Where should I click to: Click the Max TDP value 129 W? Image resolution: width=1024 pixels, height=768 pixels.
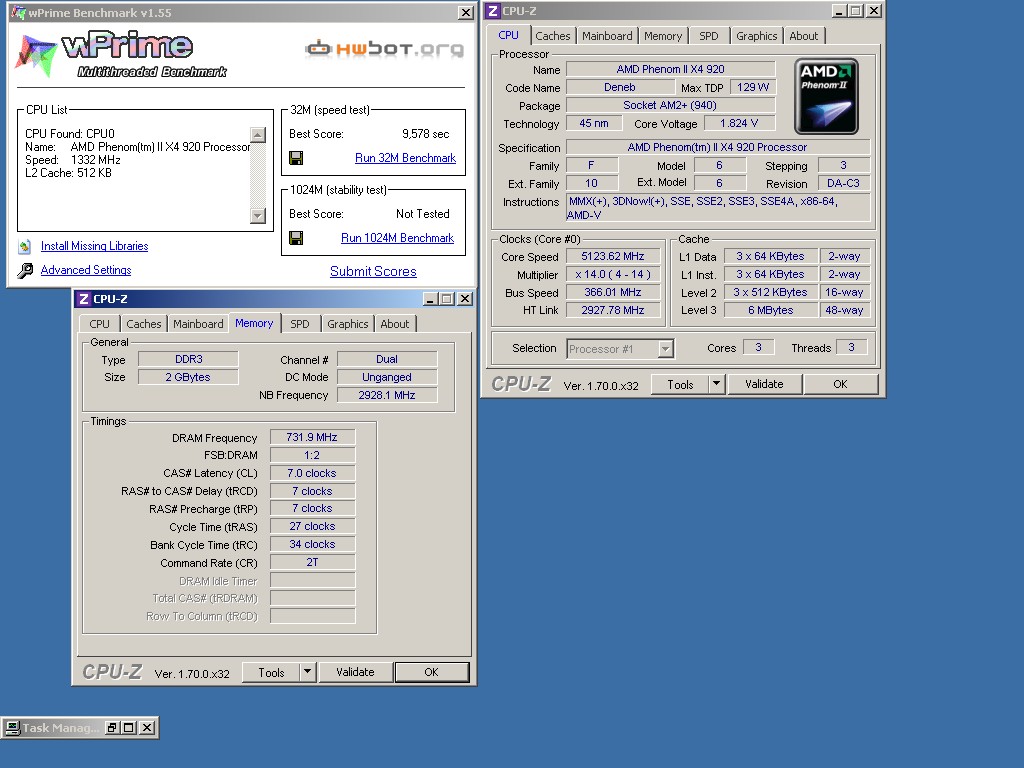point(752,87)
